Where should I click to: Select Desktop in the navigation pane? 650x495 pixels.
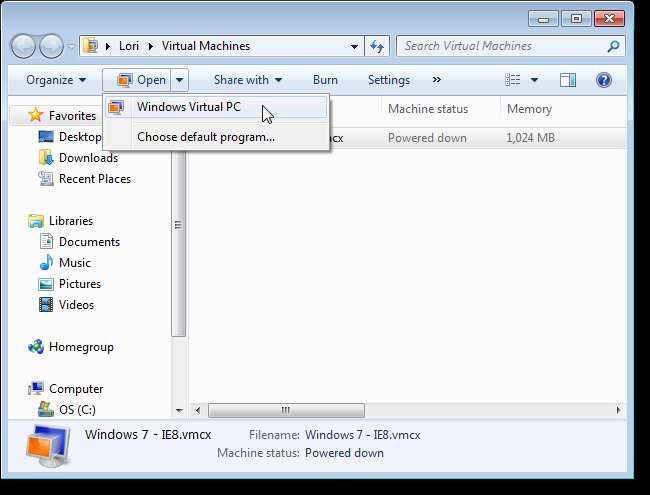80,137
